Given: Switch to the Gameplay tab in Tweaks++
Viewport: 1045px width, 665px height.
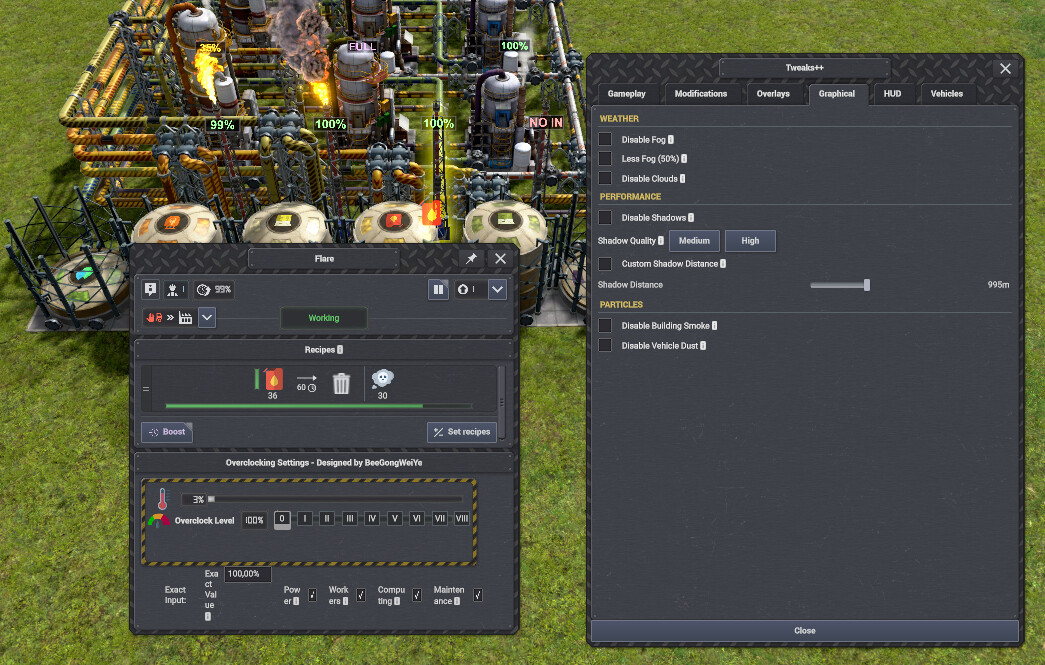Looking at the screenshot, I should (x=626, y=94).
